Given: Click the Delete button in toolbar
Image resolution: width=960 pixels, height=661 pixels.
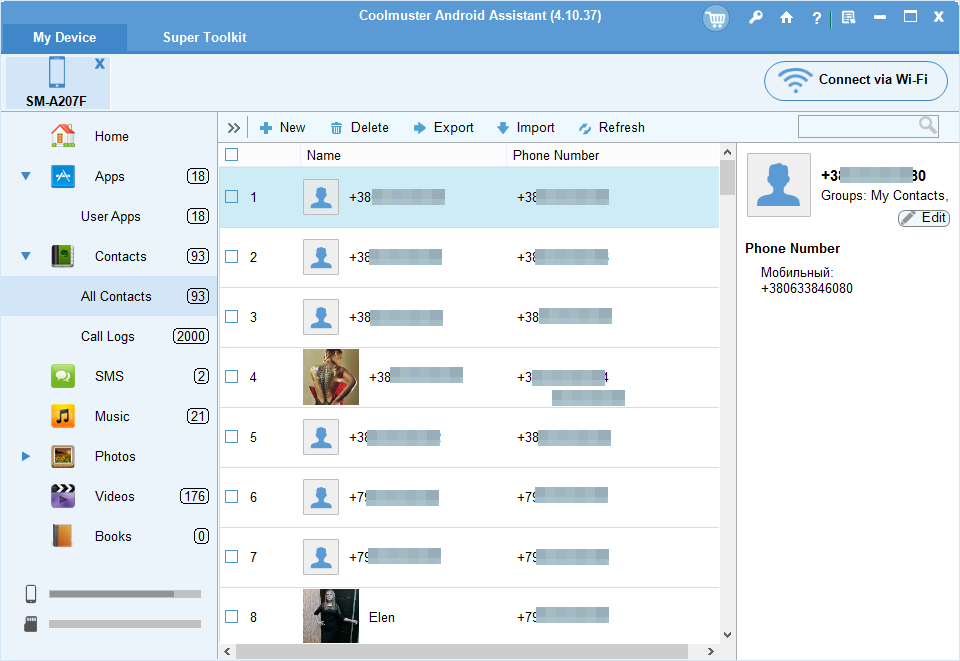Looking at the screenshot, I should (x=359, y=127).
